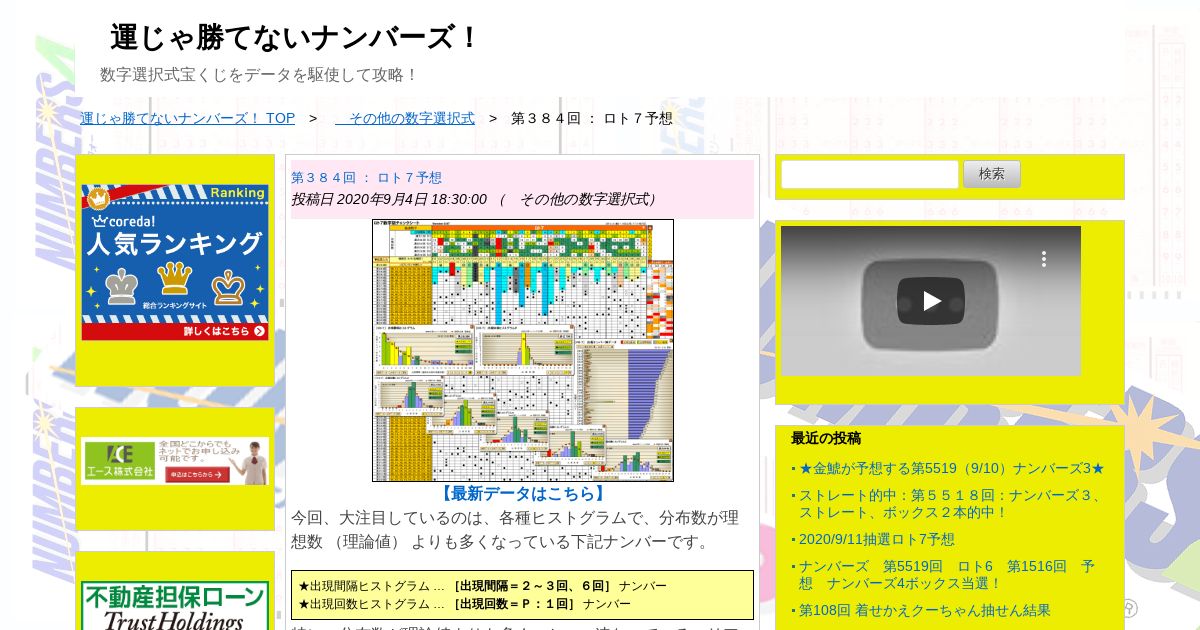Open the その他の数字選択式 breadcrumb link
The height and width of the screenshot is (630, 1200).
405,118
